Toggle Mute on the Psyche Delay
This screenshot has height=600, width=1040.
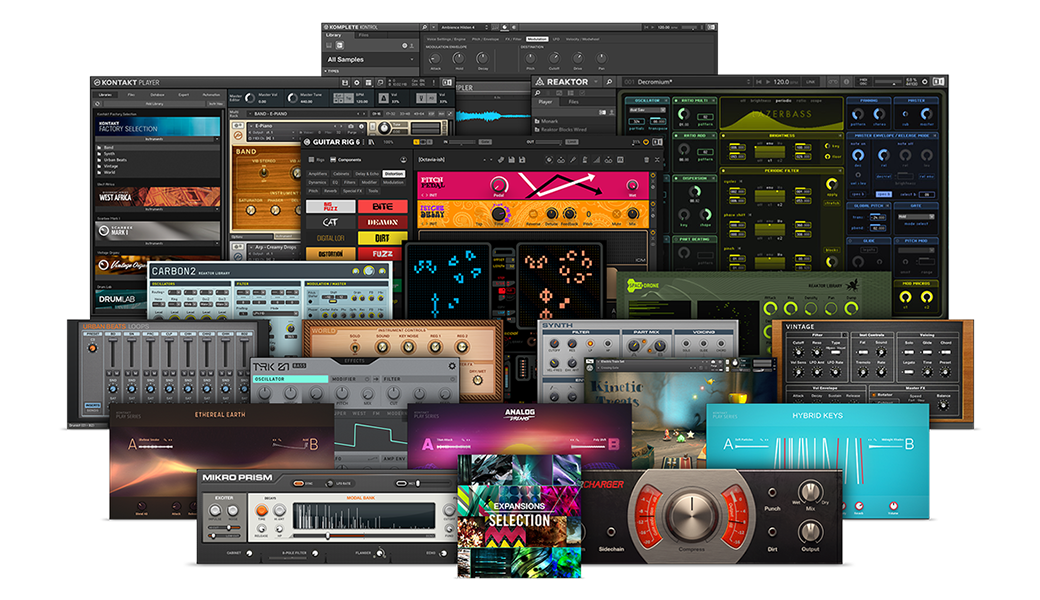[616, 215]
